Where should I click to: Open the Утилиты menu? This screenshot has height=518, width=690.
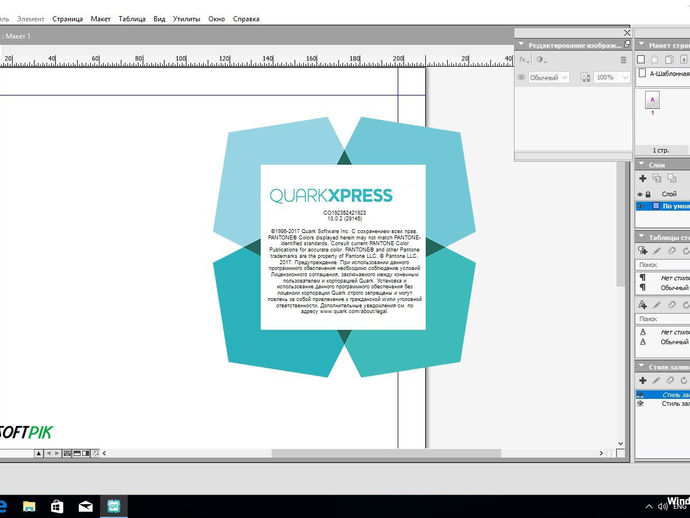pos(186,19)
